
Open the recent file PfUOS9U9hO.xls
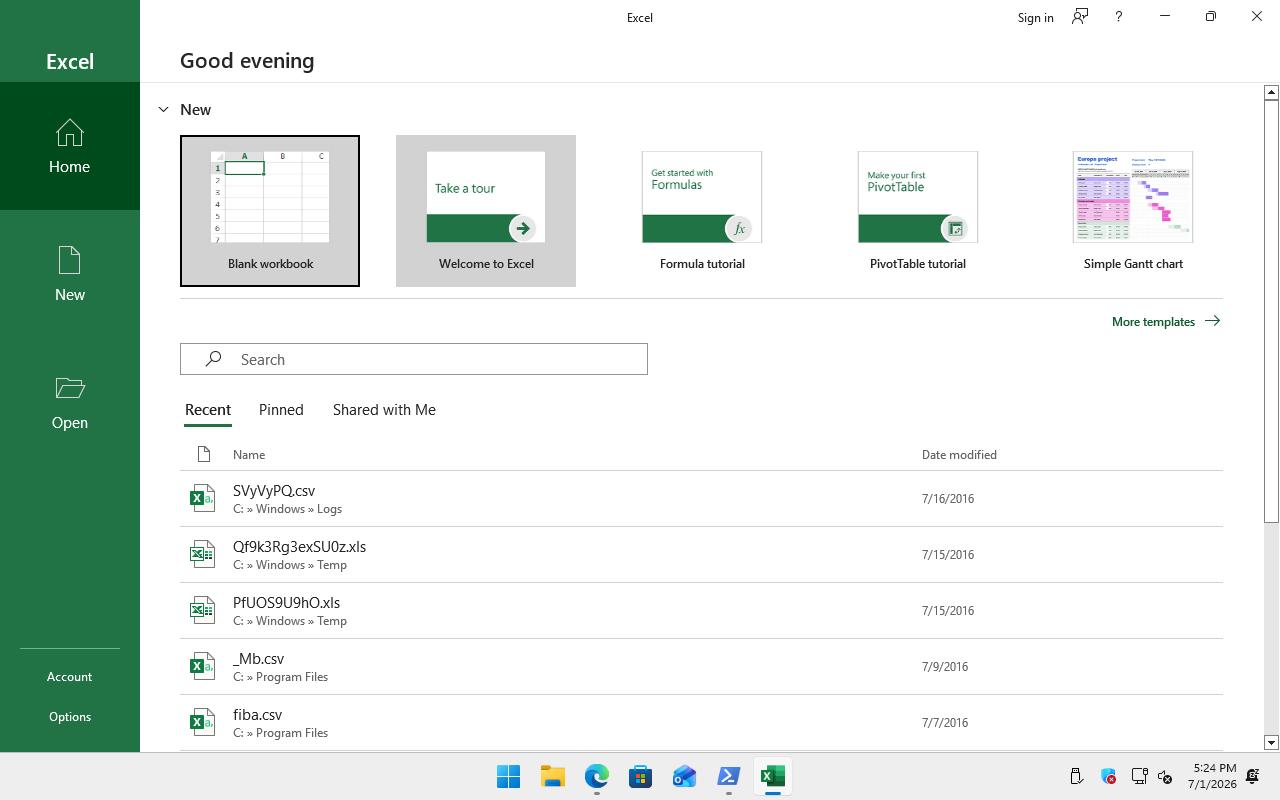(x=701, y=610)
